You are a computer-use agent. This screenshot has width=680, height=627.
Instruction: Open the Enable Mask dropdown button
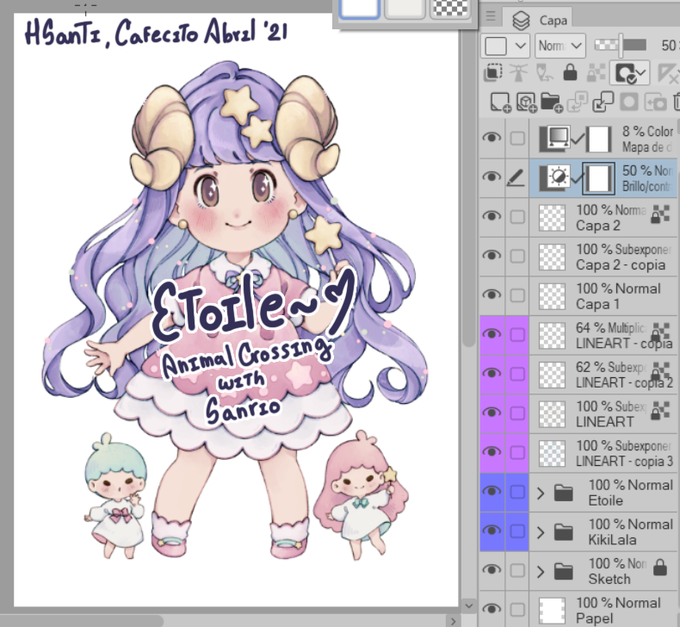629,73
